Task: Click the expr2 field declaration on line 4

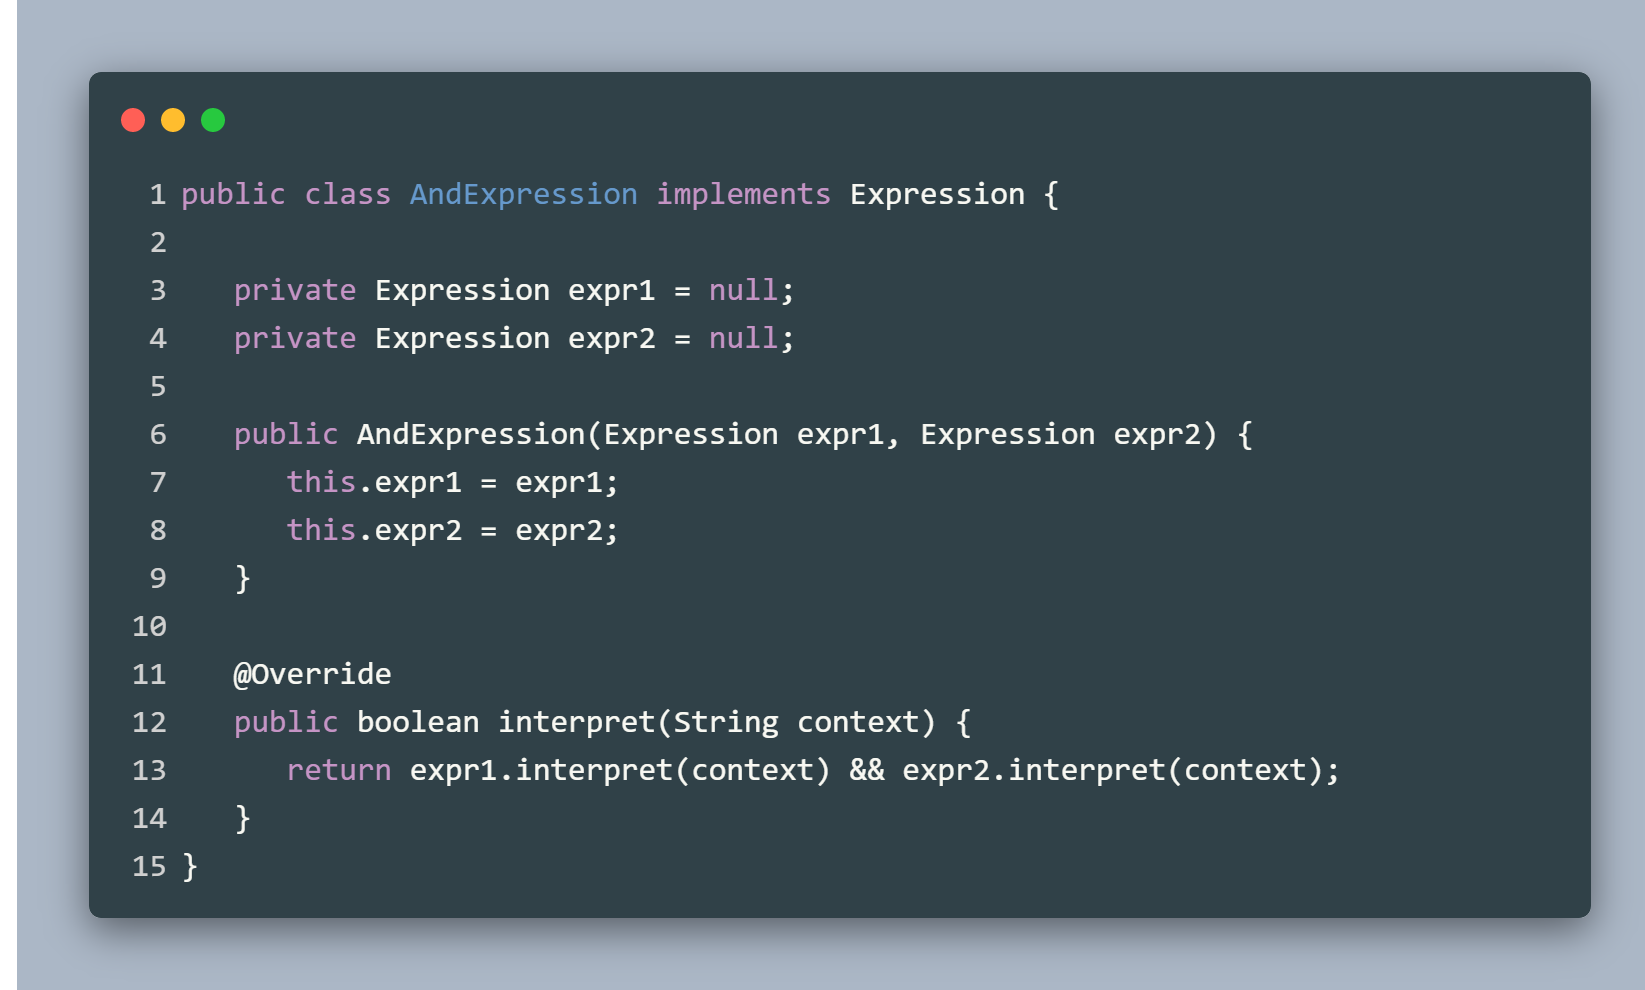Action: pos(611,339)
